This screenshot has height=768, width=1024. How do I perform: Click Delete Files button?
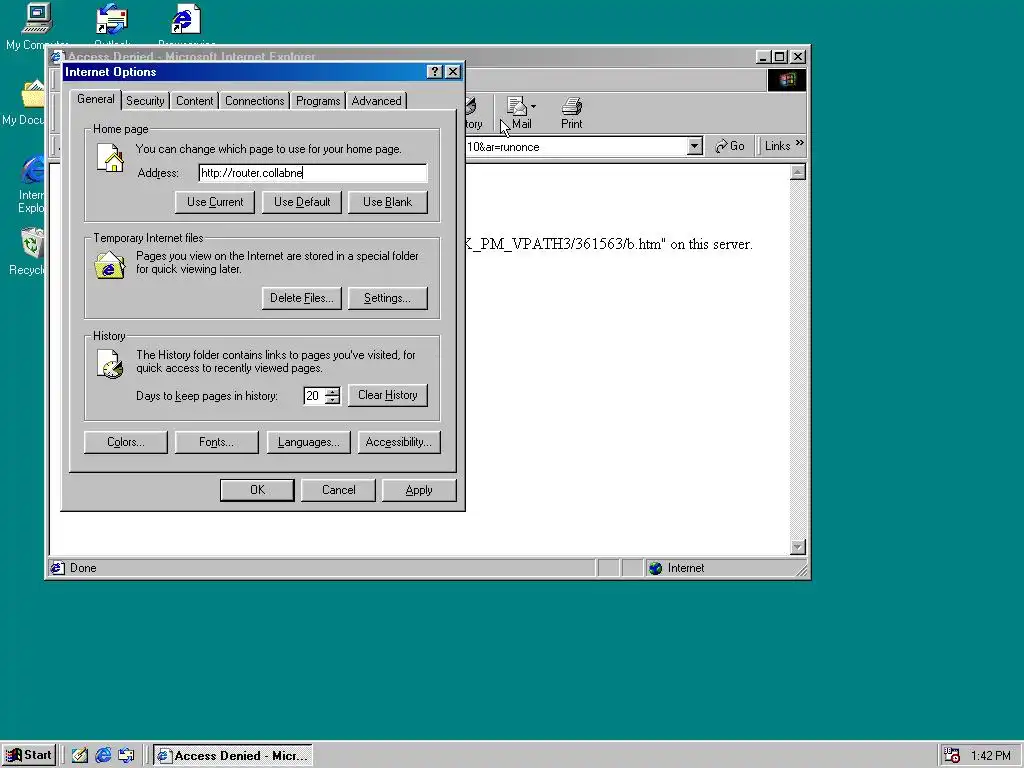click(x=302, y=298)
